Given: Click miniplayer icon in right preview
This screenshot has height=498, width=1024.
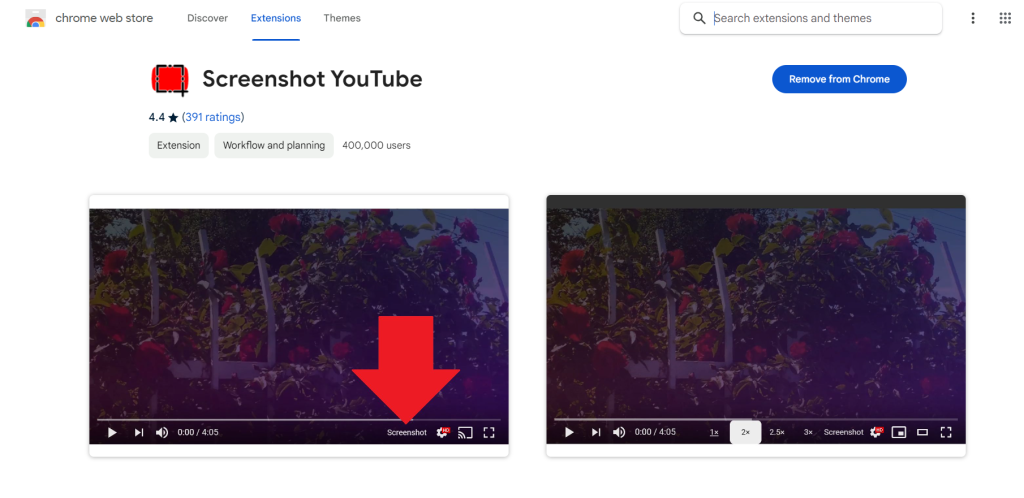Looking at the screenshot, I should pyautogui.click(x=899, y=432).
